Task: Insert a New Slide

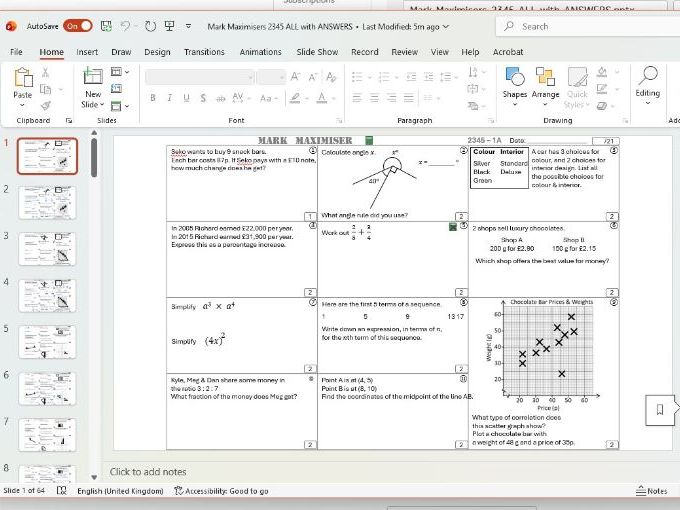Action: point(92,78)
